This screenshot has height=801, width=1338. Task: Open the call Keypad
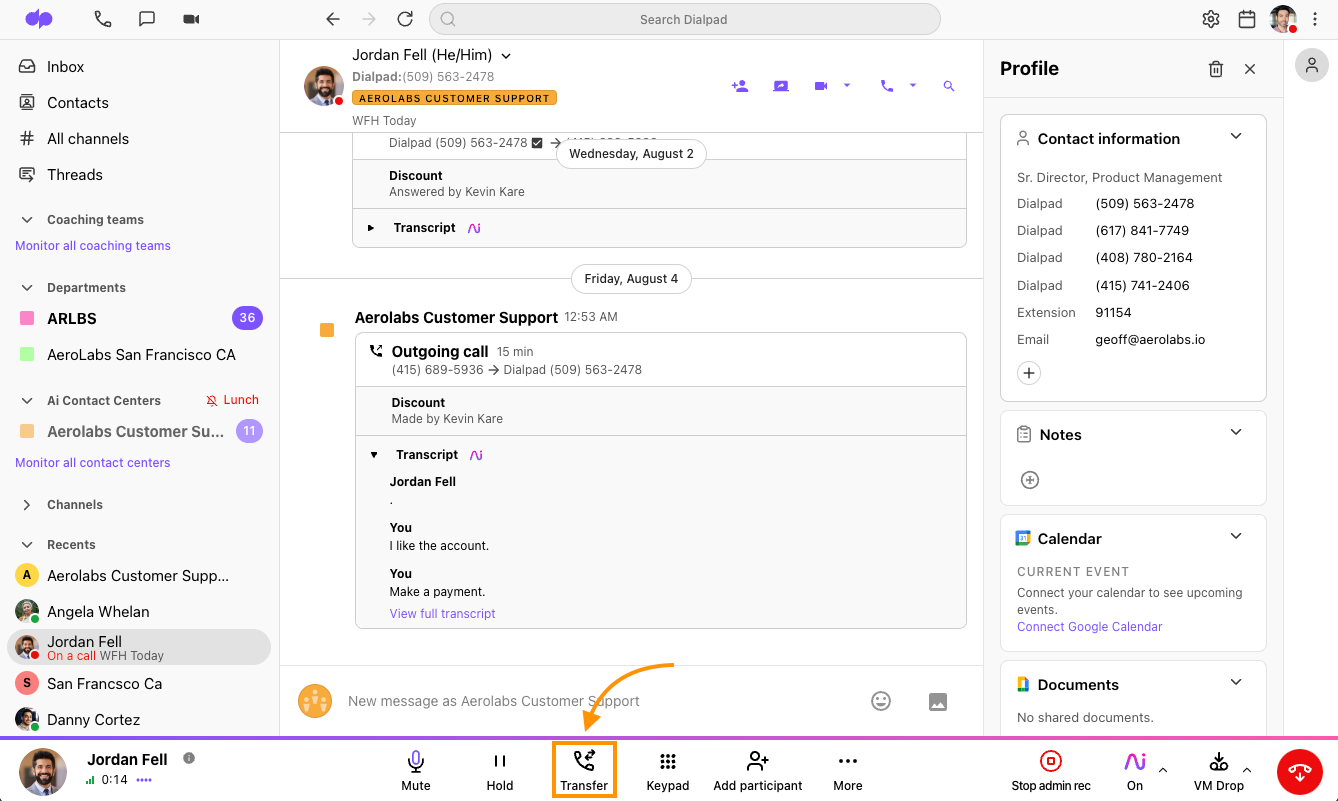[668, 770]
